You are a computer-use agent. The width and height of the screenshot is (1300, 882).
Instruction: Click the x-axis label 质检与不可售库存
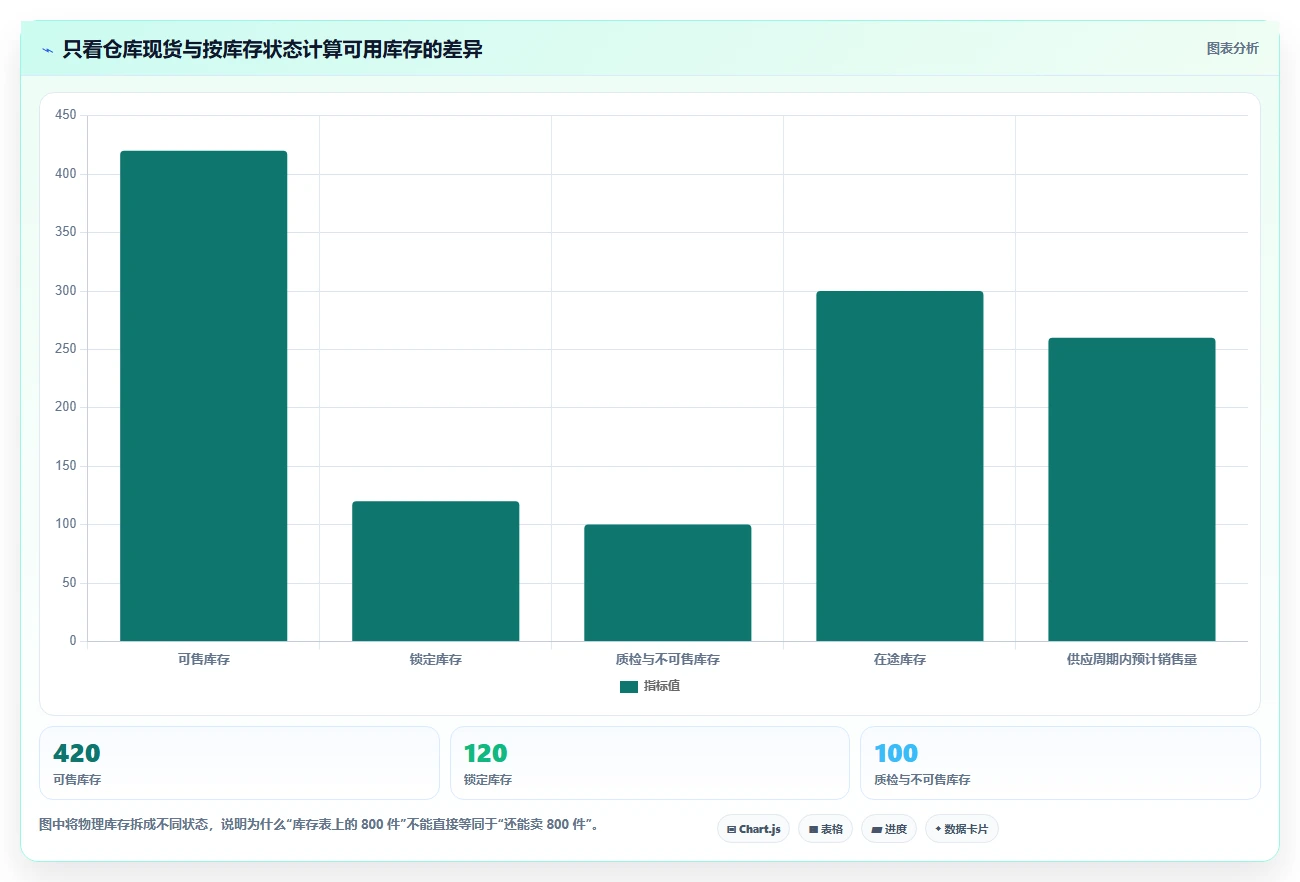[x=667, y=660]
